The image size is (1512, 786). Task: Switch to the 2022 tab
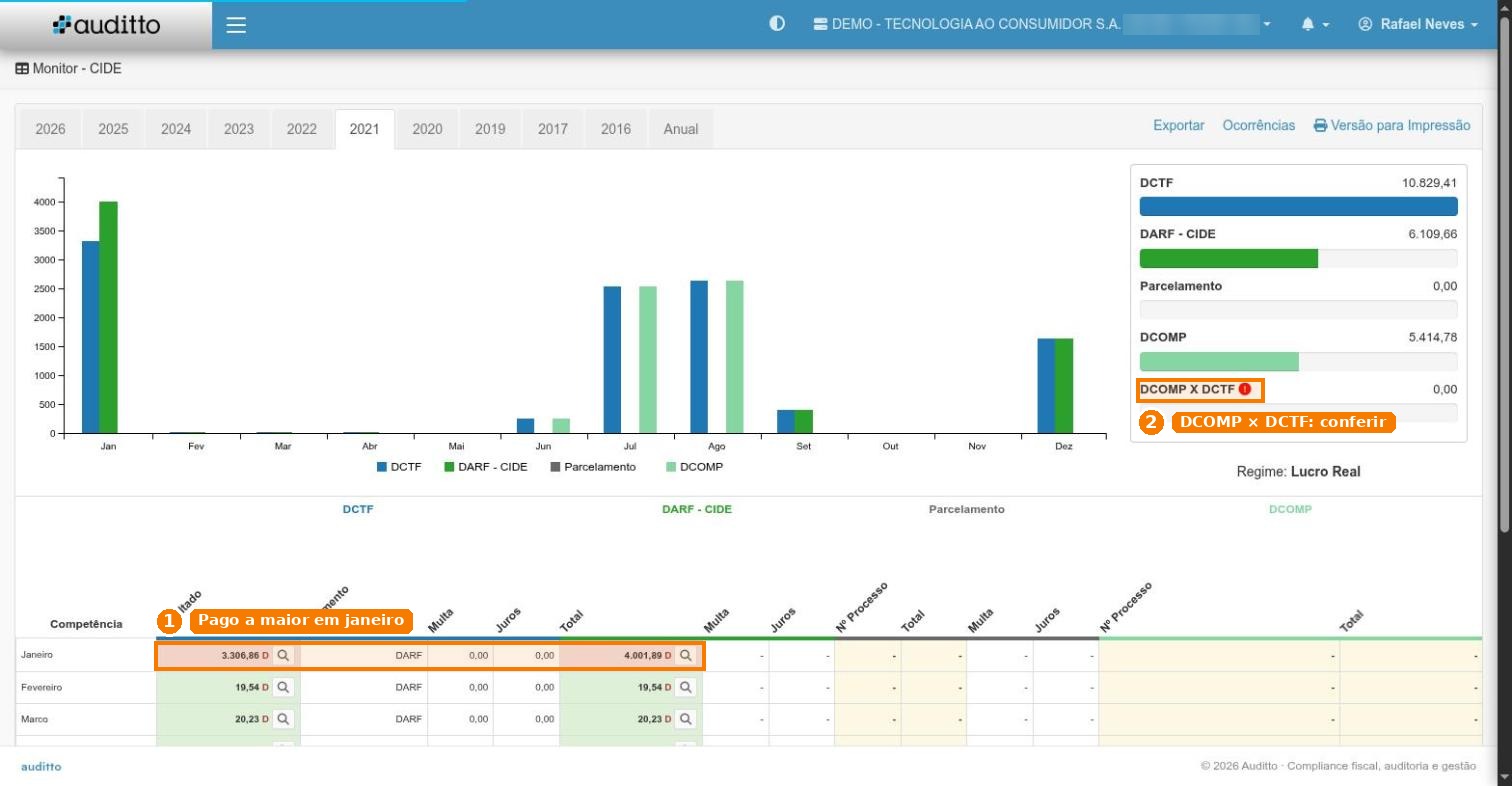click(302, 129)
